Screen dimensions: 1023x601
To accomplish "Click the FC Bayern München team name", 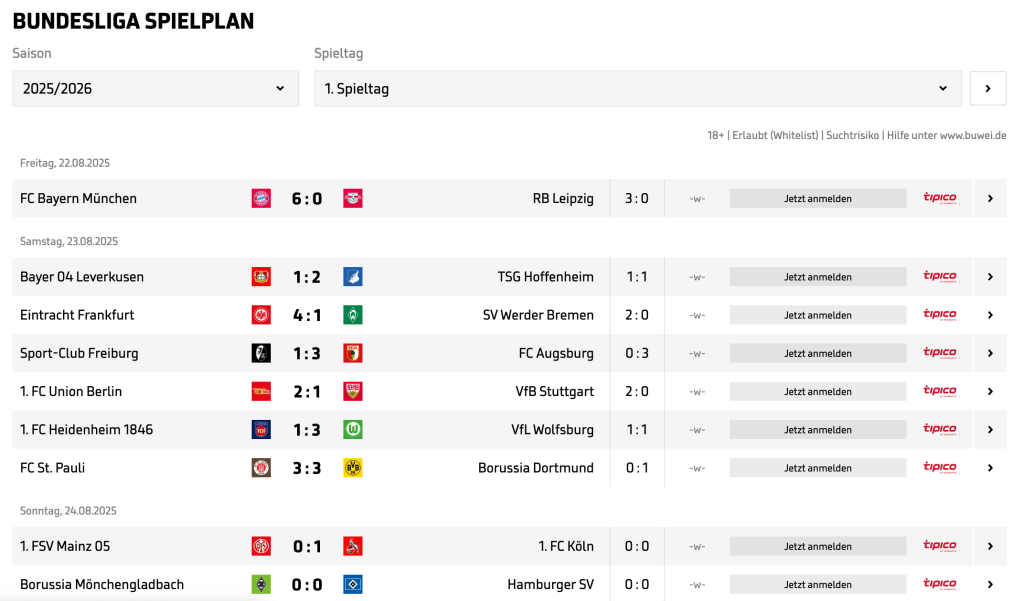I will coord(78,198).
